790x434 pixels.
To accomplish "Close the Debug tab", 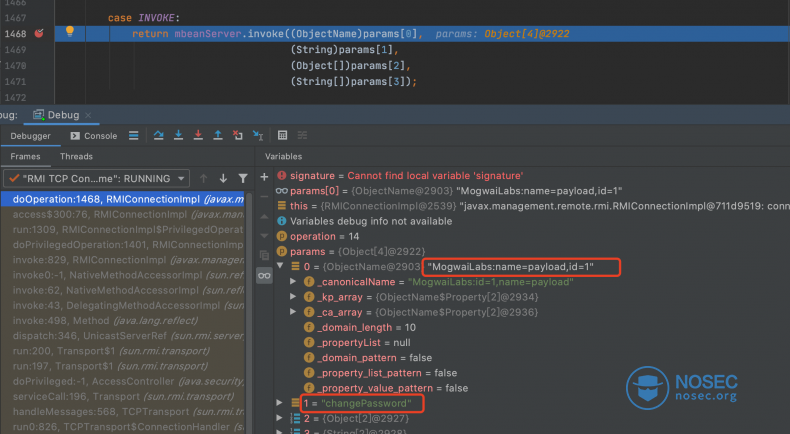I will pyautogui.click(x=88, y=115).
